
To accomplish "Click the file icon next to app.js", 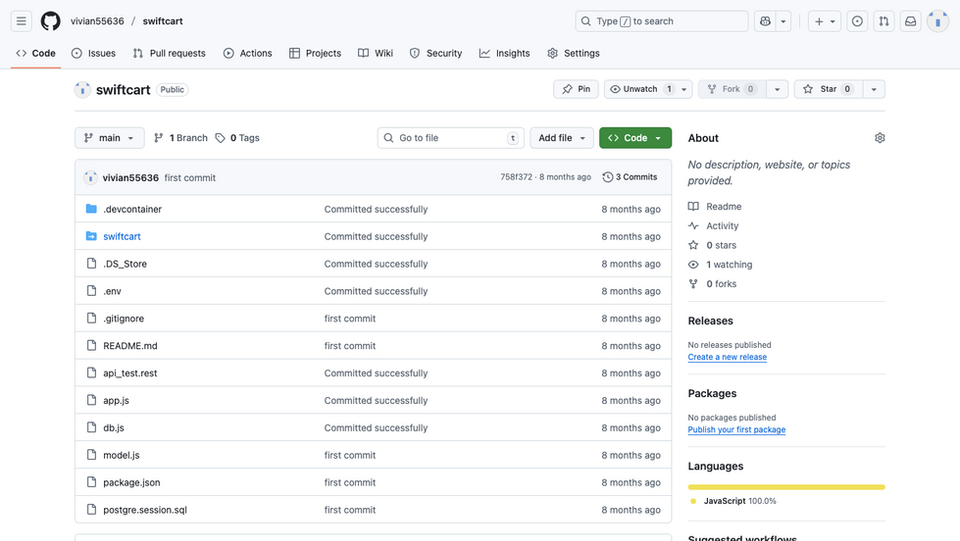I will 91,400.
